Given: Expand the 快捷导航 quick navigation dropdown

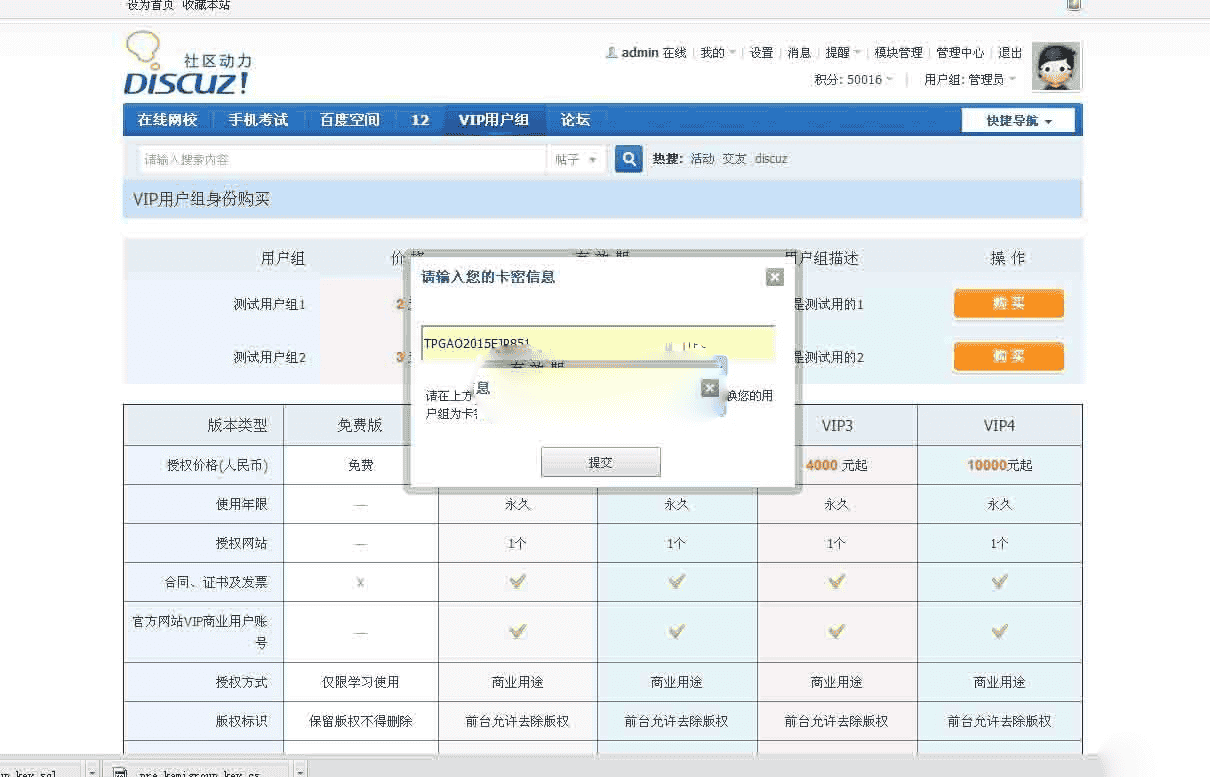Looking at the screenshot, I should [x=1018, y=121].
